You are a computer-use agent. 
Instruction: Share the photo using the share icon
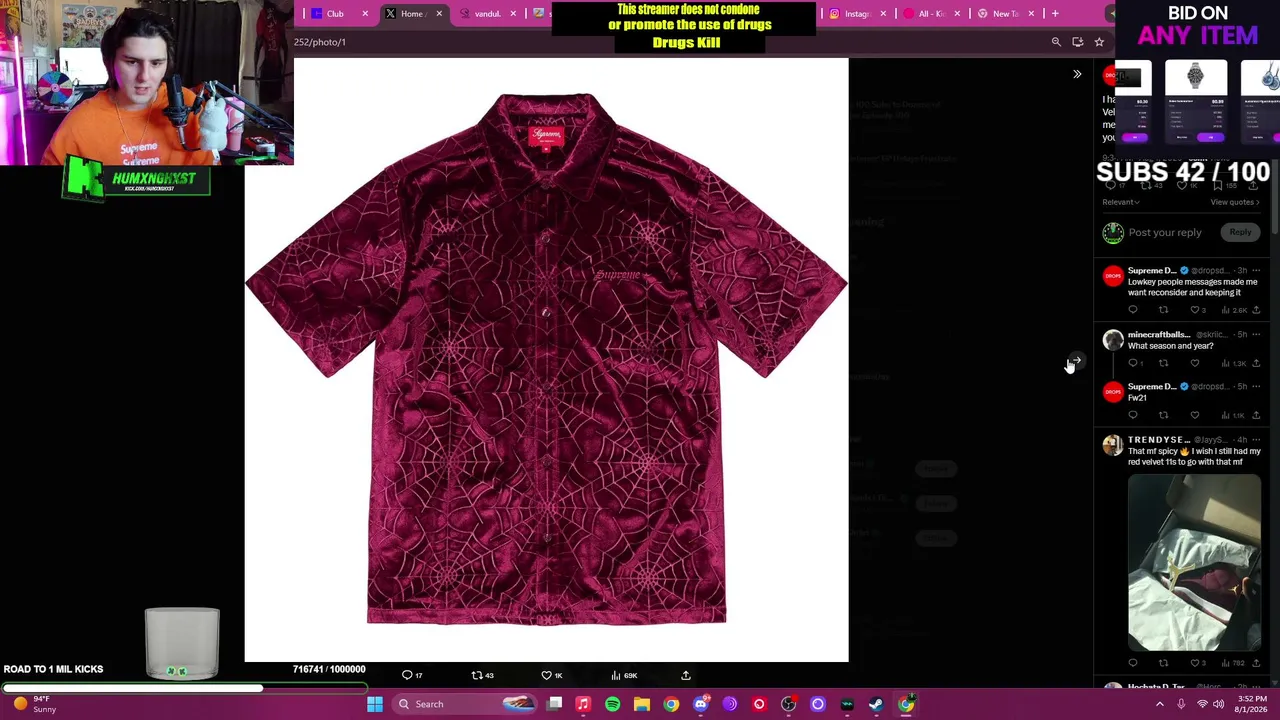point(686,675)
